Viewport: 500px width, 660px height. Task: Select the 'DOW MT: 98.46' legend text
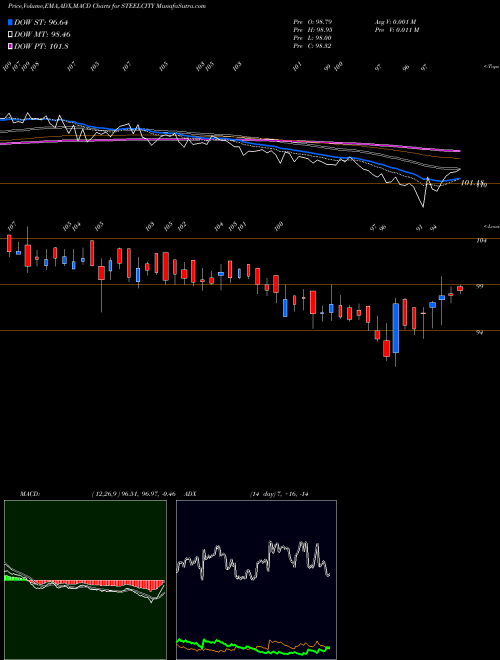pos(42,35)
